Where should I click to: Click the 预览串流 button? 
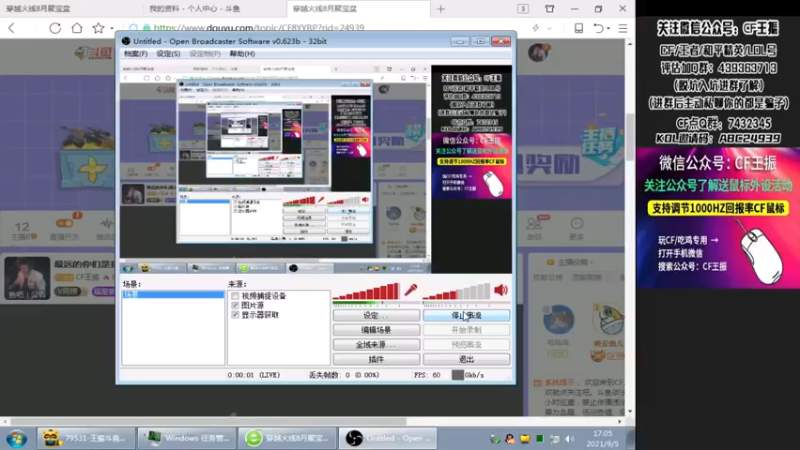[x=466, y=344]
